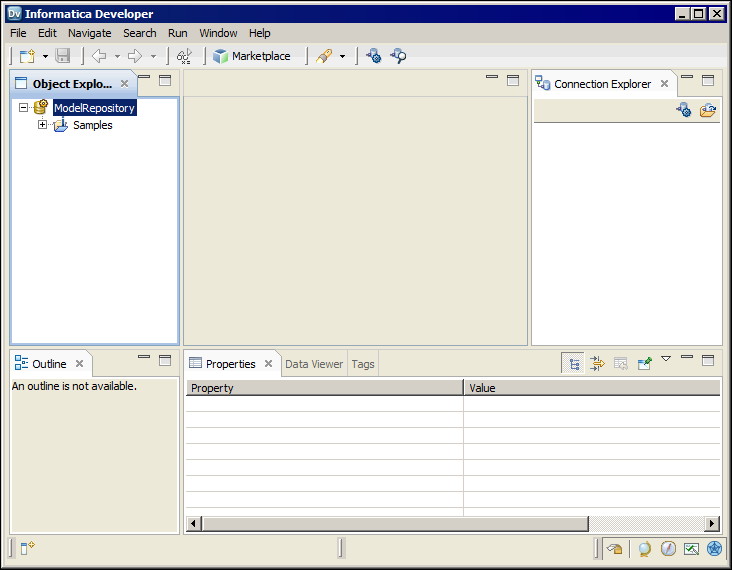Click the Properties scrollbar left arrow
The width and height of the screenshot is (732, 570).
click(193, 523)
